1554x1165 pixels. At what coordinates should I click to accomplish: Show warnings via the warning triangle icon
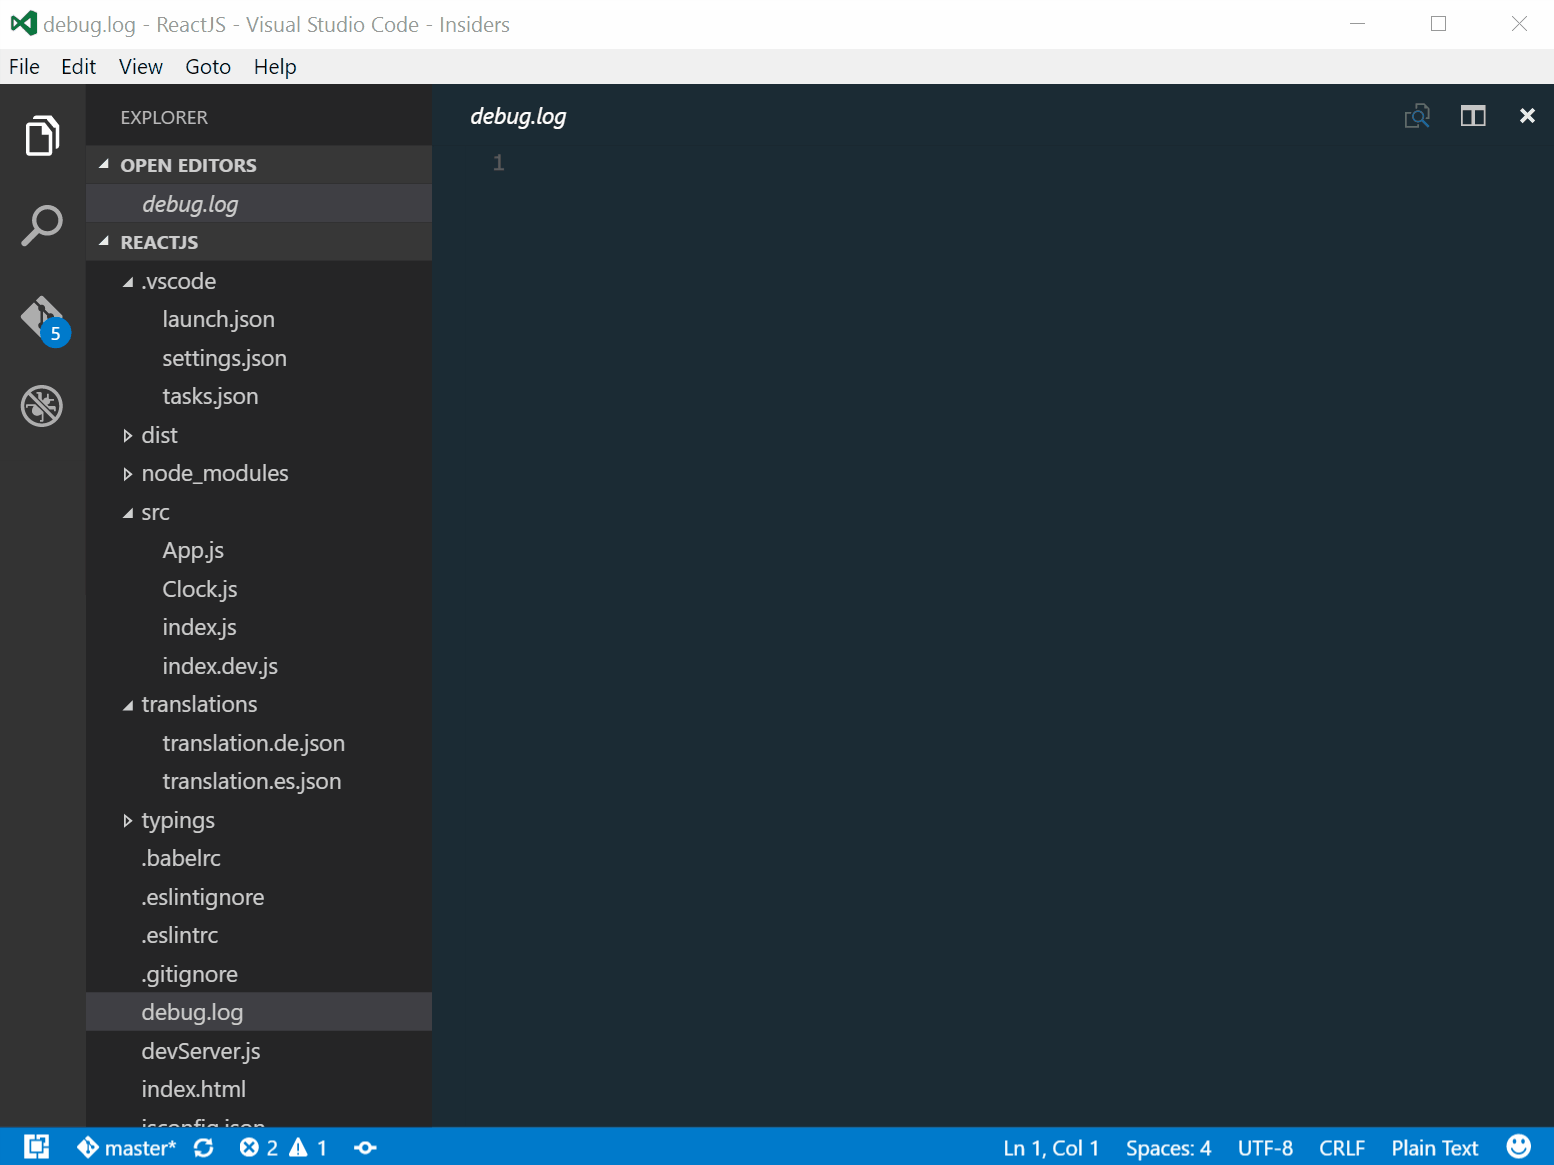(308, 1148)
